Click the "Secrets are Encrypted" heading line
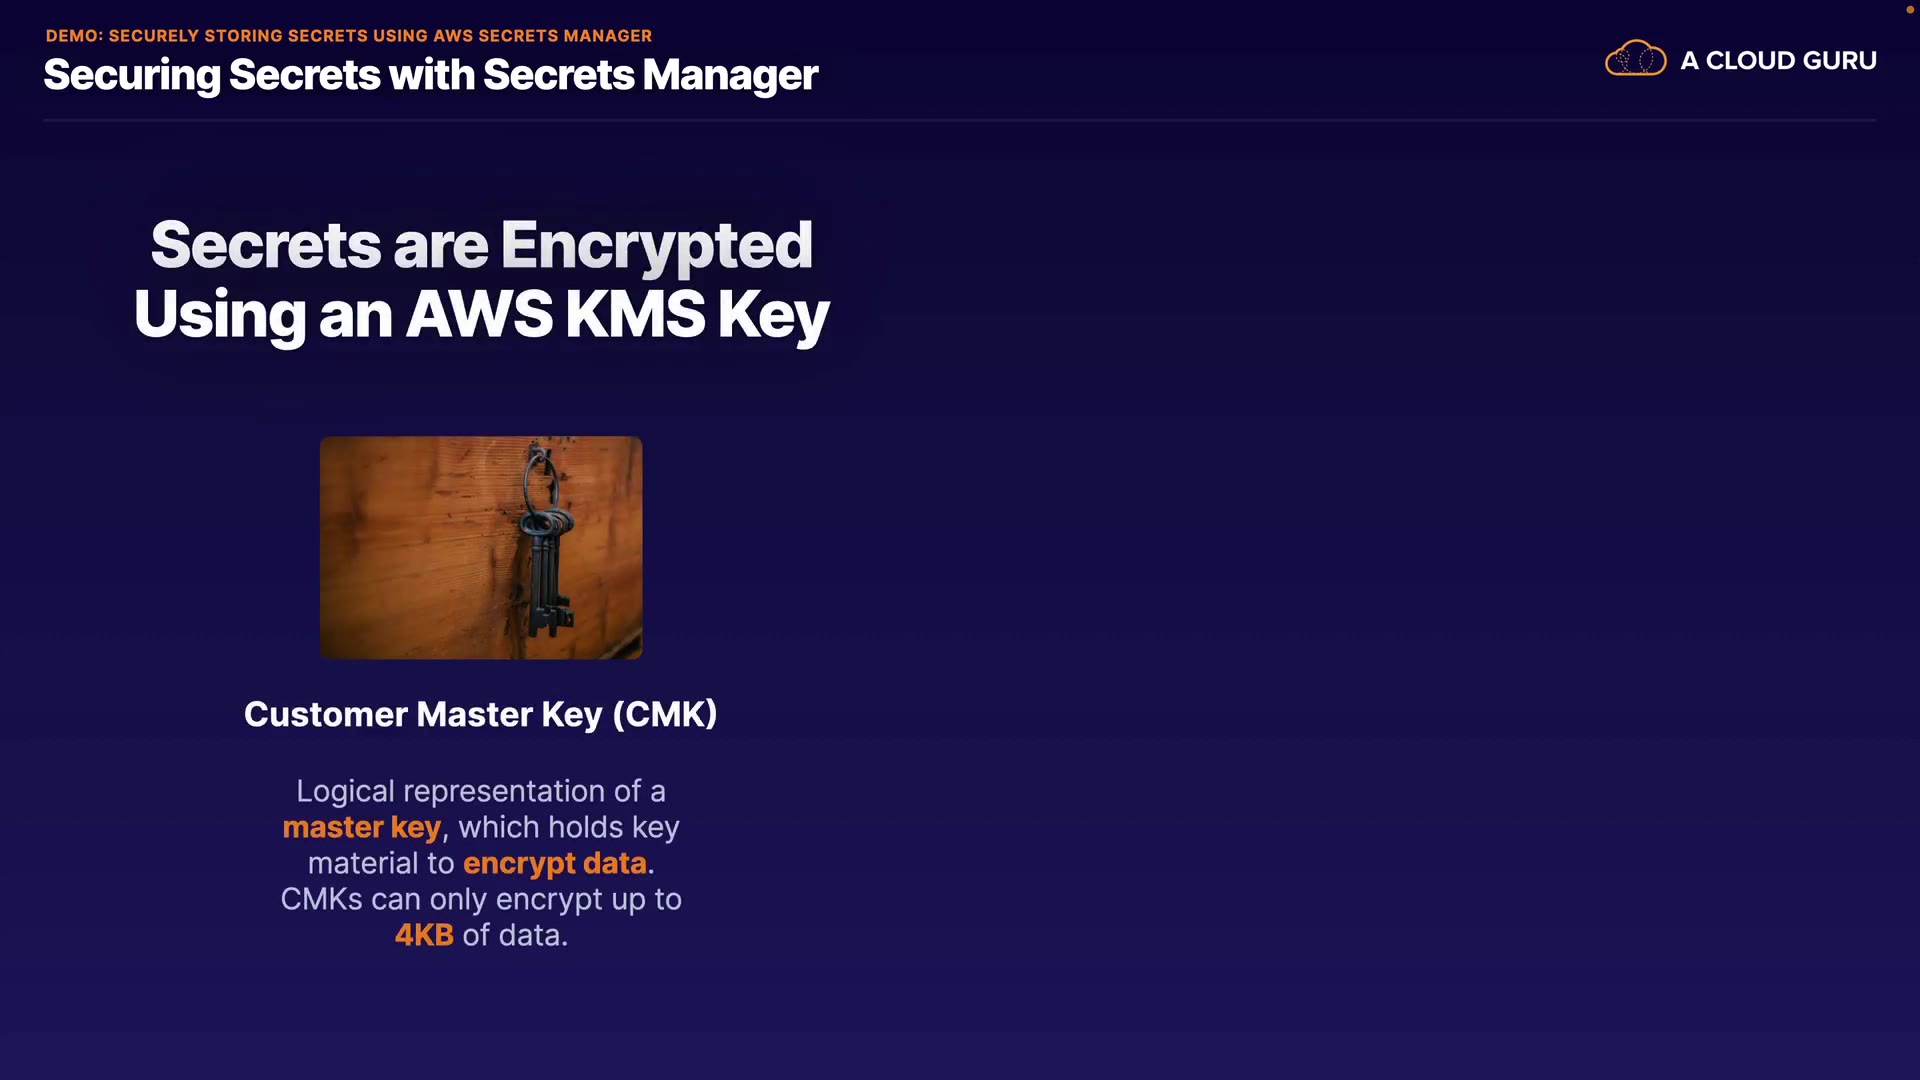The height and width of the screenshot is (1080, 1920). point(481,245)
